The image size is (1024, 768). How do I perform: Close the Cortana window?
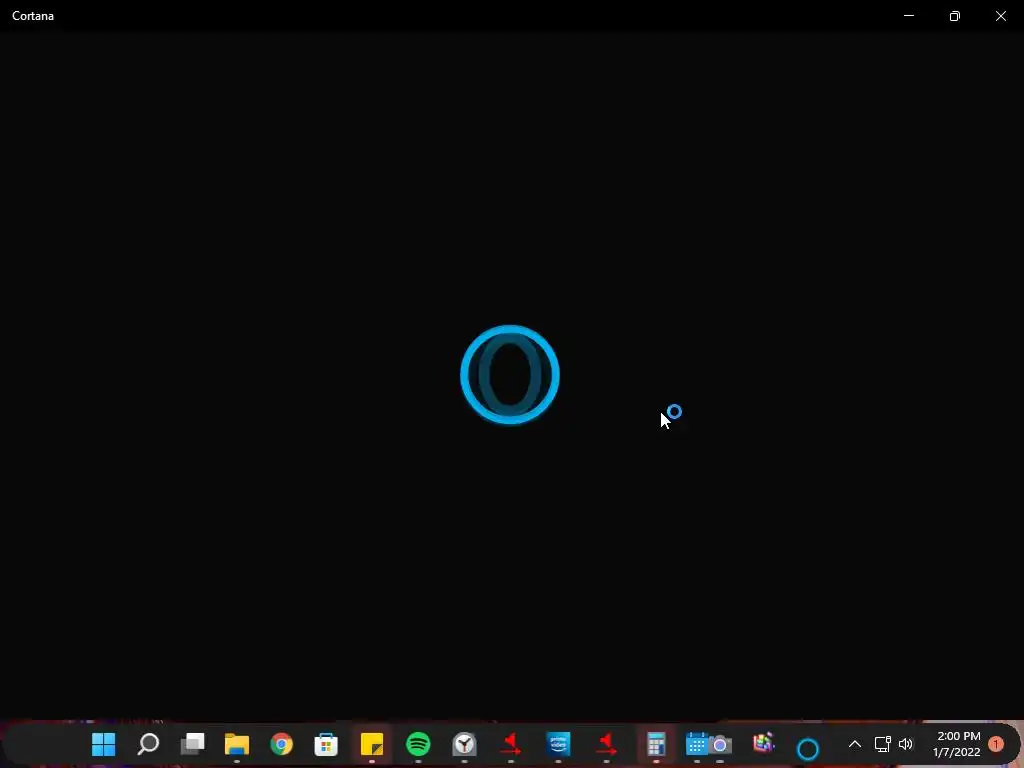click(x=1000, y=16)
